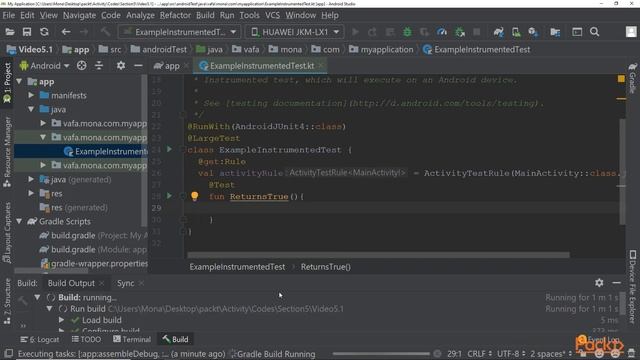Toggle the 1: Project side tab
The height and width of the screenshot is (360, 640).
[x=7, y=82]
